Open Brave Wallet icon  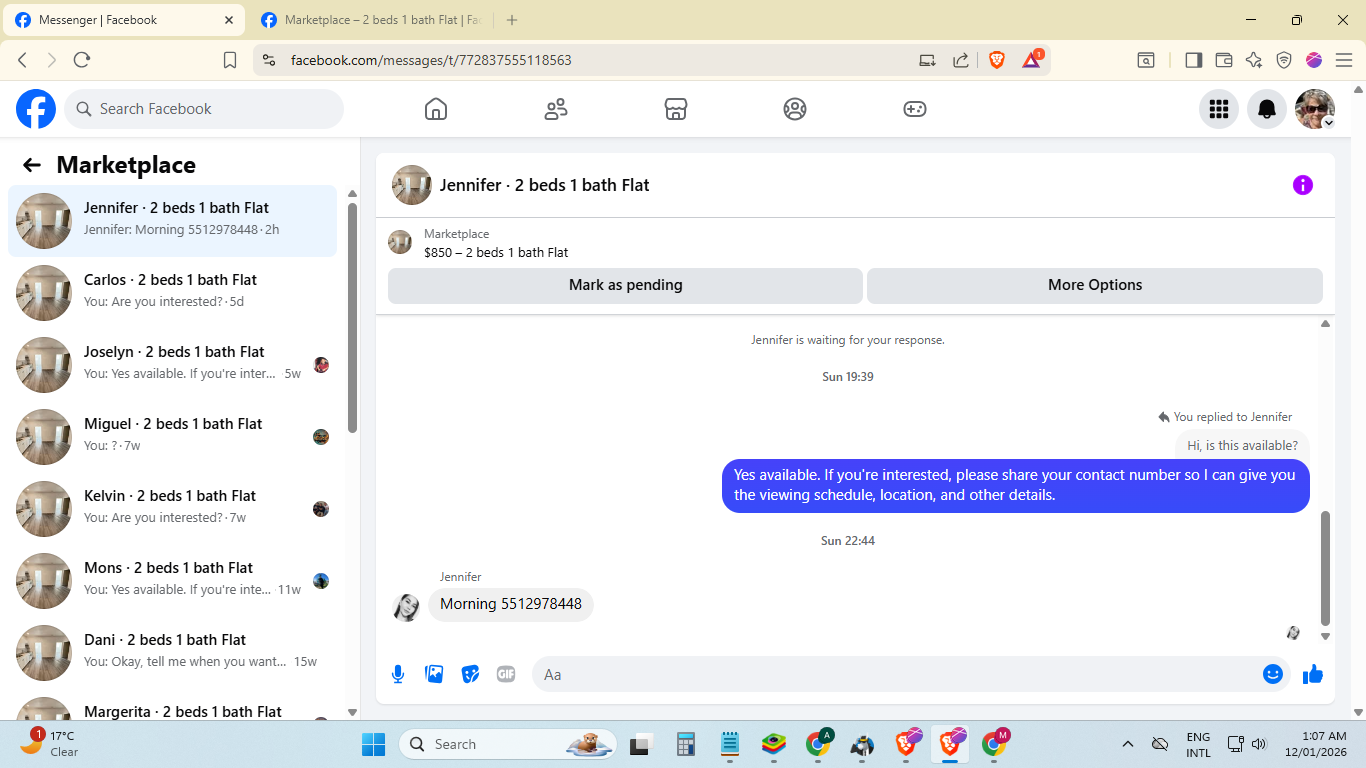tap(1223, 60)
